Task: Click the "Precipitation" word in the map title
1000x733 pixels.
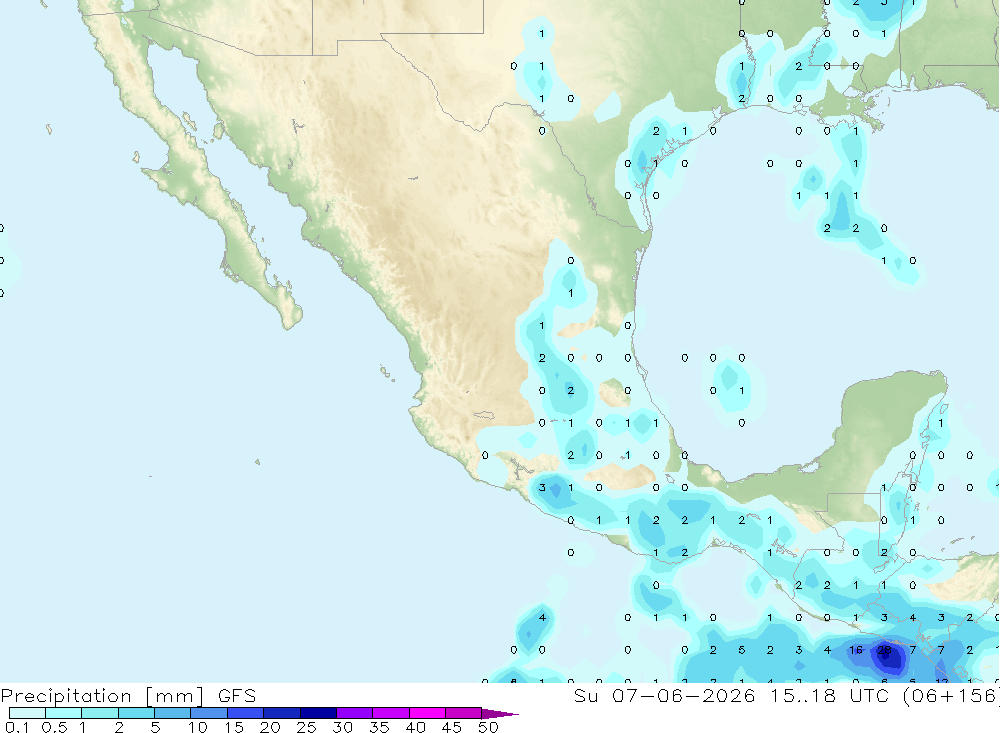Action: coord(66,696)
